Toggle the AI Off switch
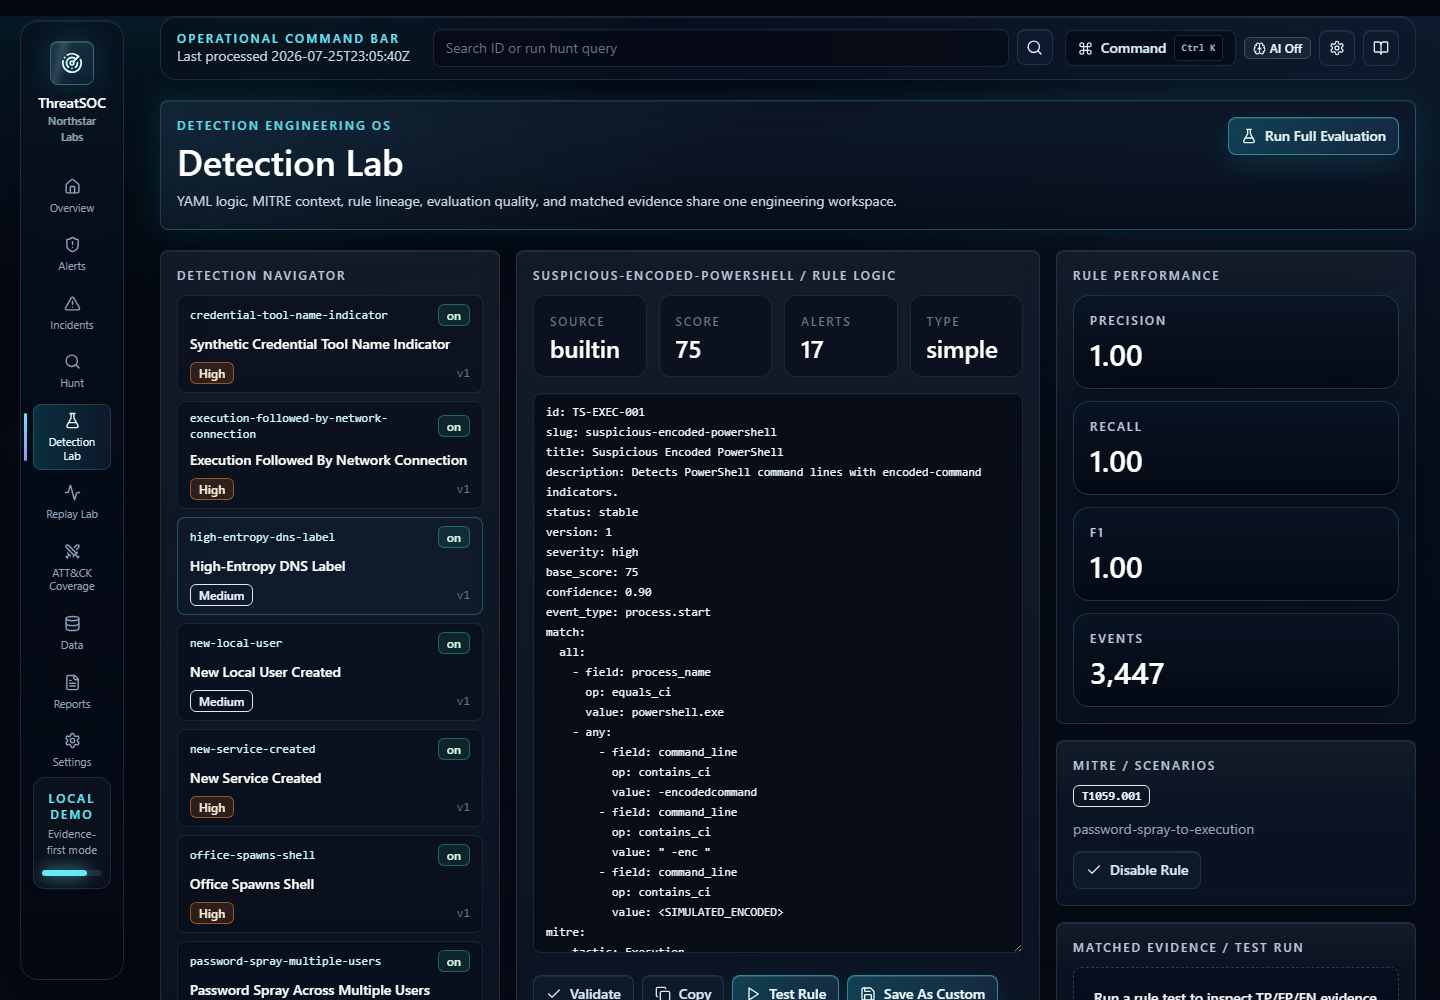This screenshot has height=1000, width=1440. click(x=1278, y=48)
